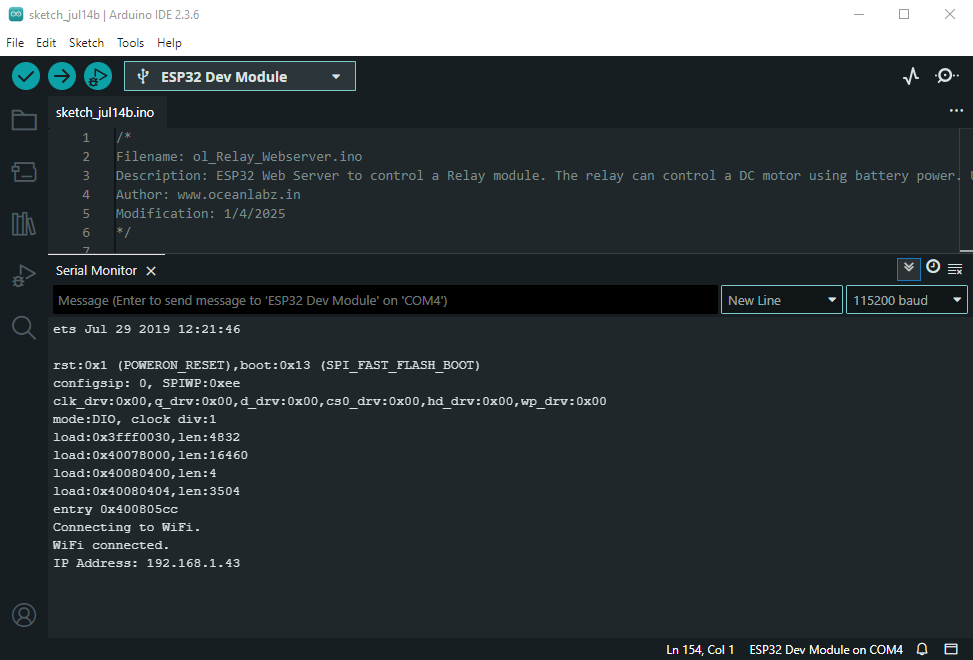The image size is (973, 660).
Task: Open the Tools menu
Action: click(130, 43)
